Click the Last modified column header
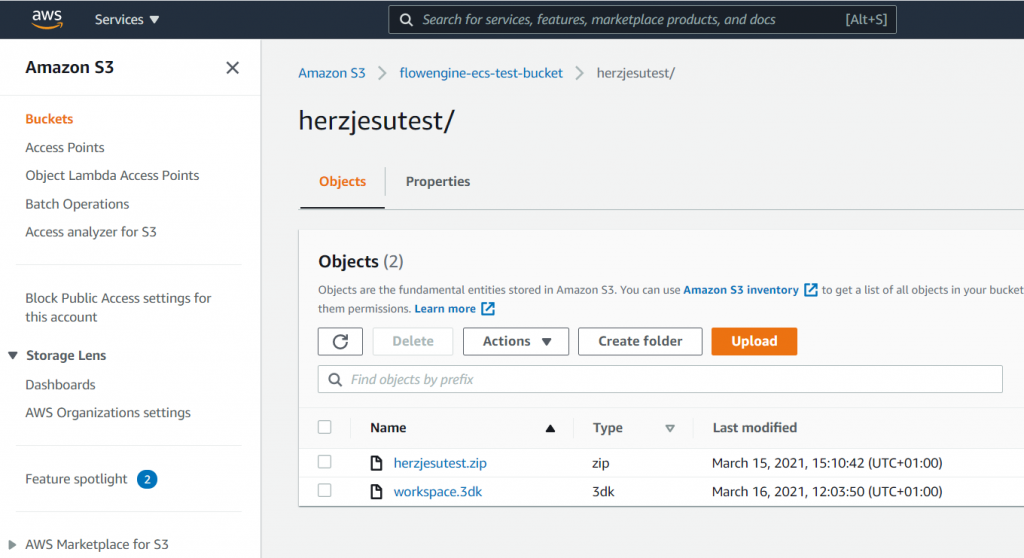 [x=754, y=428]
